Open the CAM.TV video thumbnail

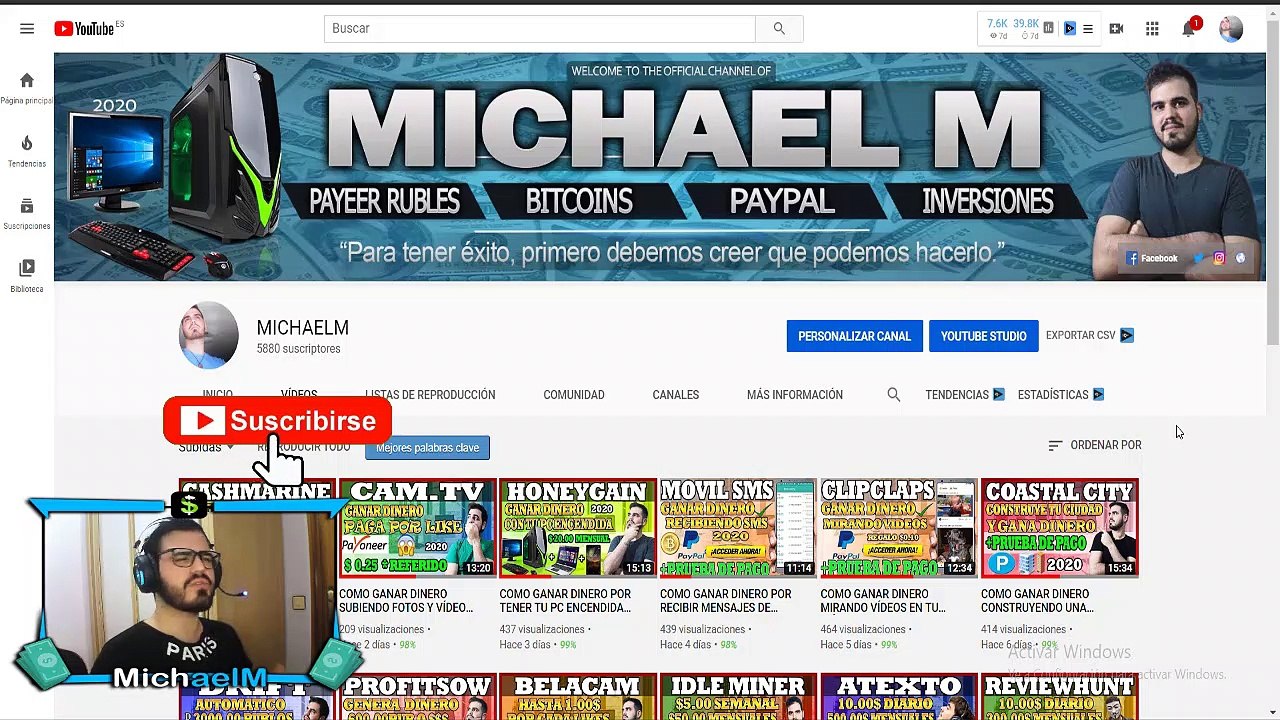[417, 528]
